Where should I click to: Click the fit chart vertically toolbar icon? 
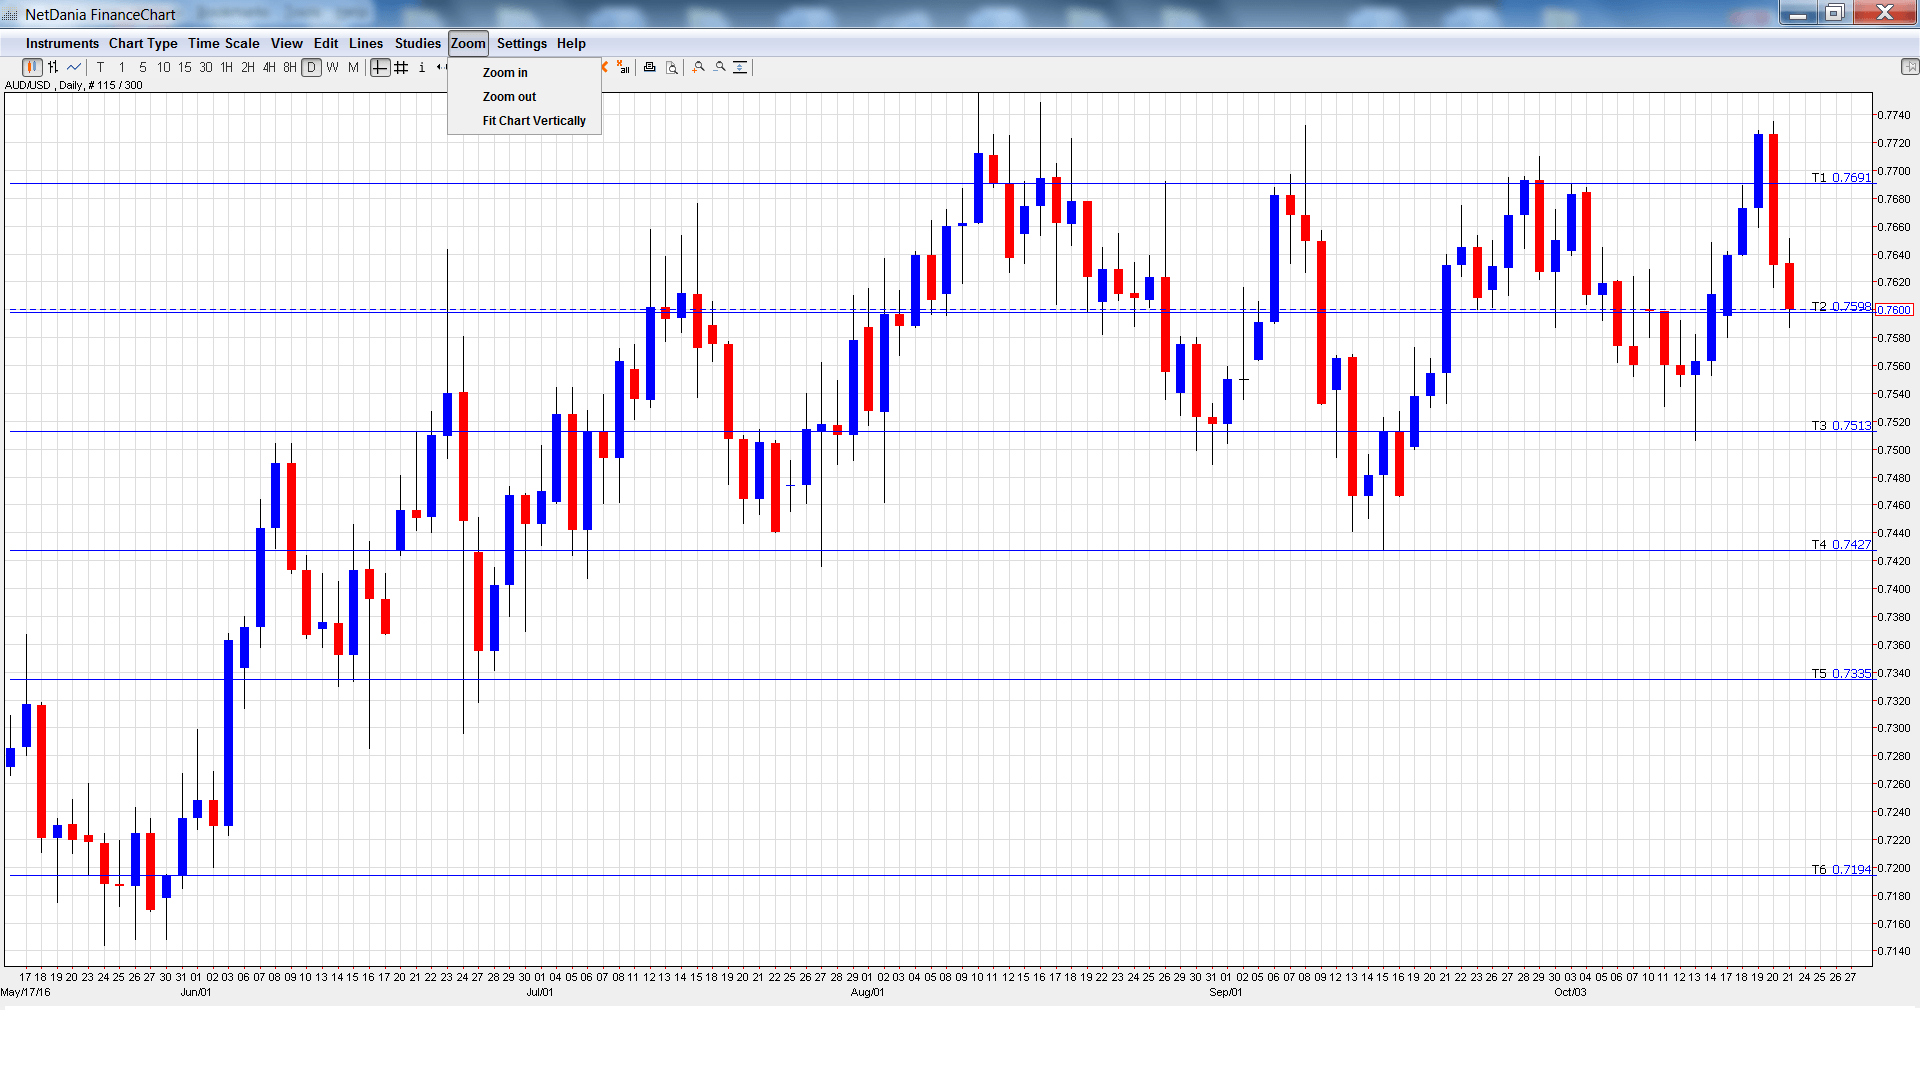pyautogui.click(x=741, y=68)
